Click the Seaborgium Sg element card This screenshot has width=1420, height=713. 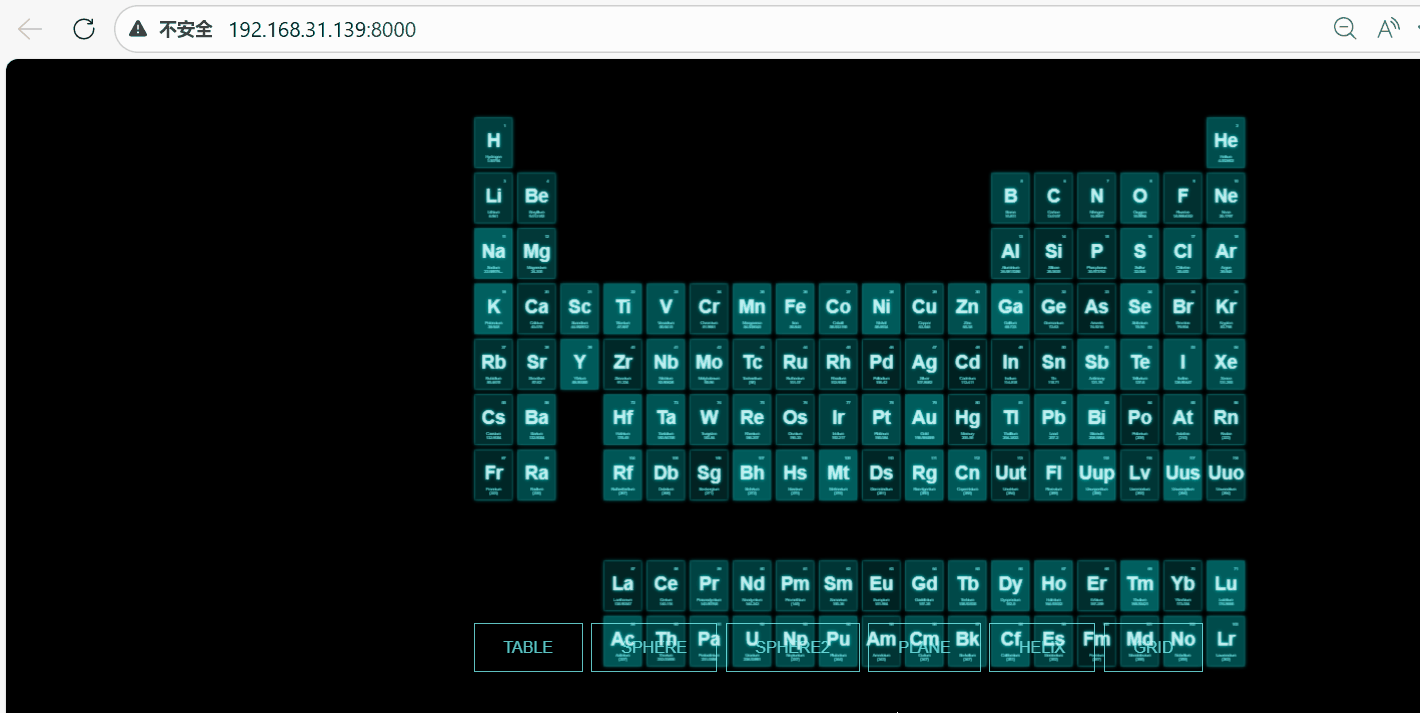coord(709,475)
